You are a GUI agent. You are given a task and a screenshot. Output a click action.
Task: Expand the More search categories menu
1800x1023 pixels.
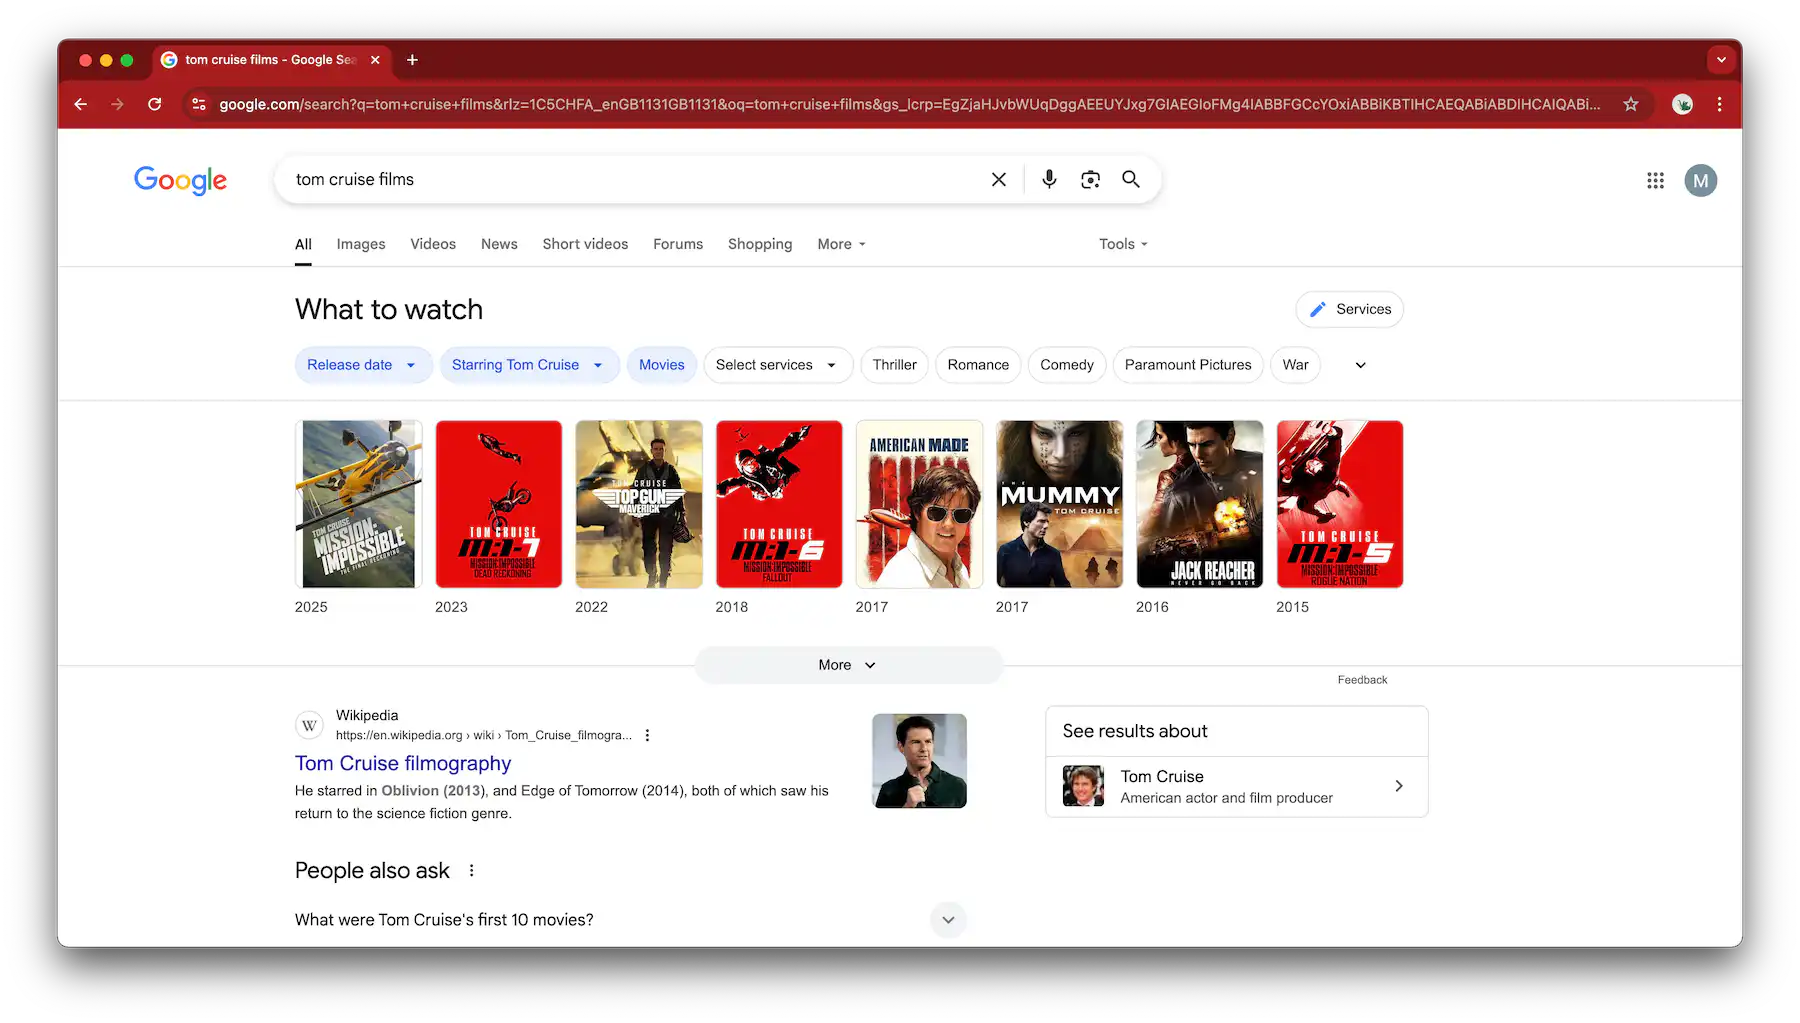click(x=841, y=244)
